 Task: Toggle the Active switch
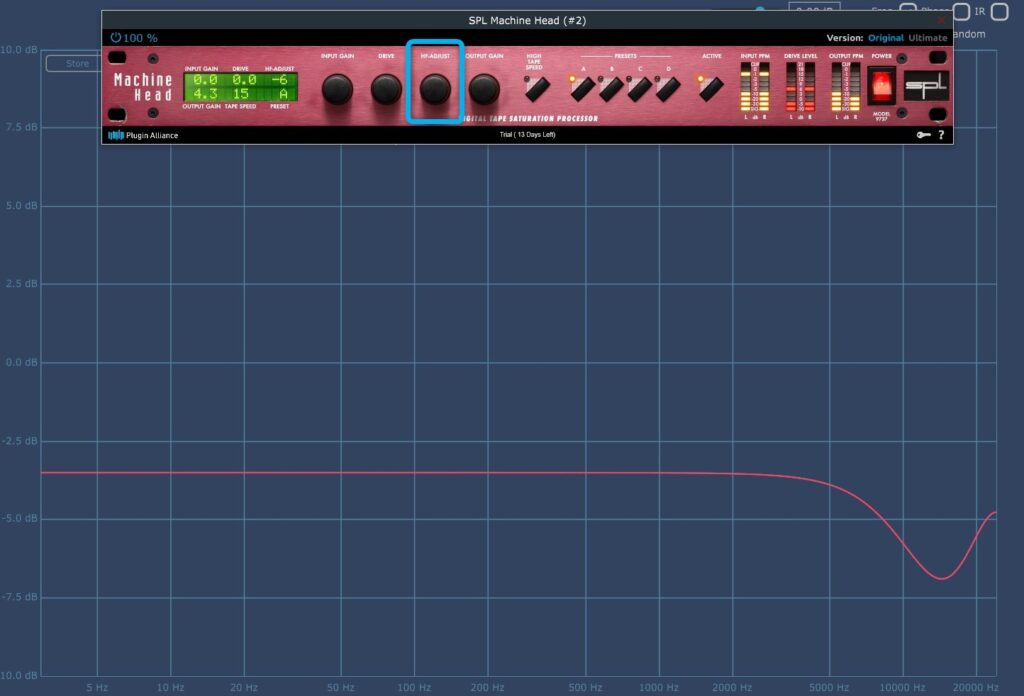pos(711,88)
